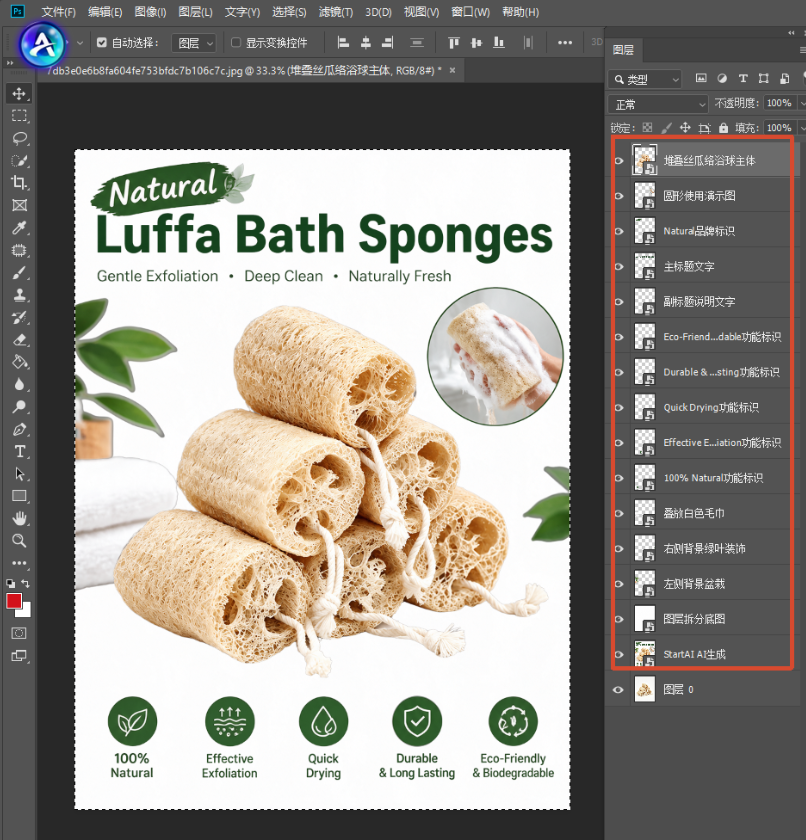The width and height of the screenshot is (806, 840).
Task: Select the Rectangle shape tool
Action: click(19, 496)
